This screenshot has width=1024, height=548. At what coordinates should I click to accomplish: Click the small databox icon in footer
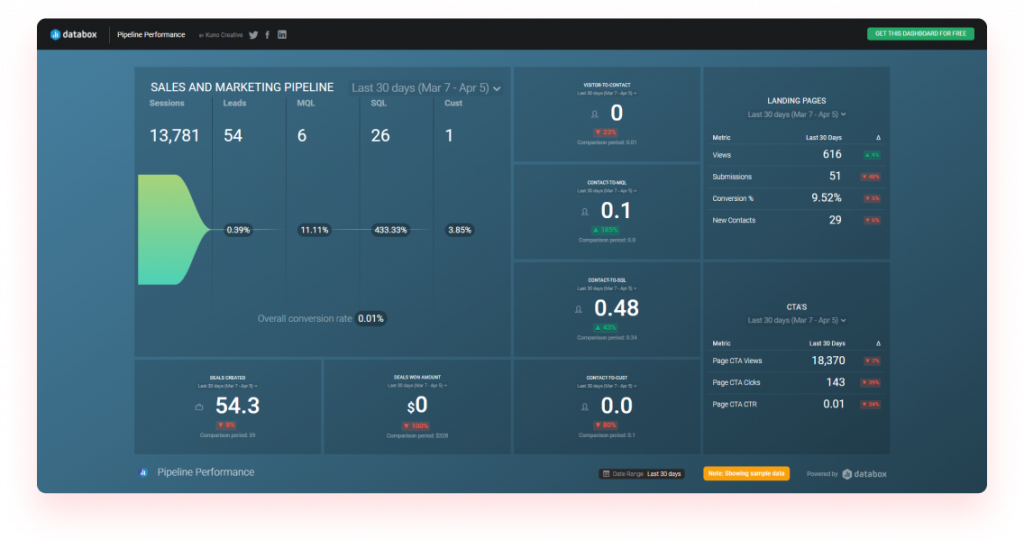(144, 472)
